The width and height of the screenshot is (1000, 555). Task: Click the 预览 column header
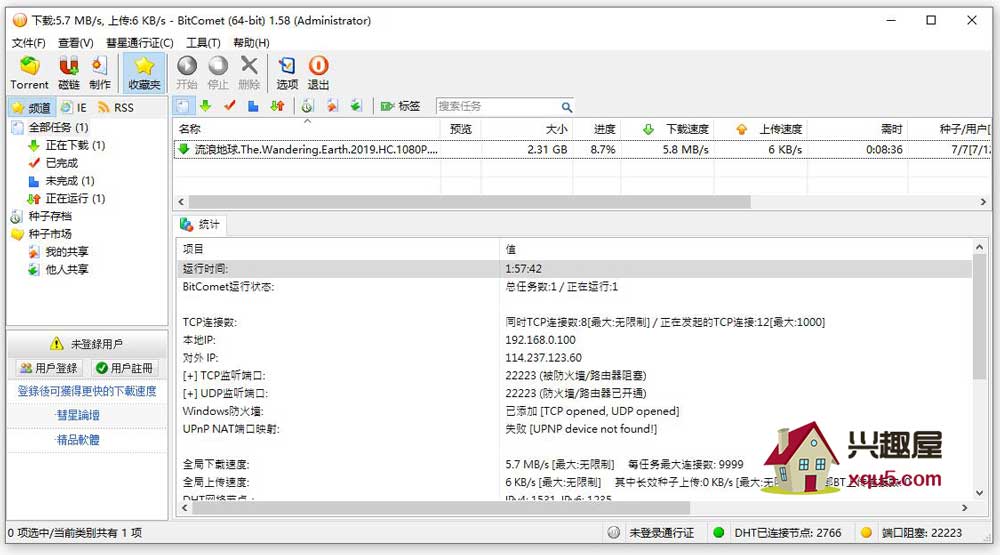point(460,129)
